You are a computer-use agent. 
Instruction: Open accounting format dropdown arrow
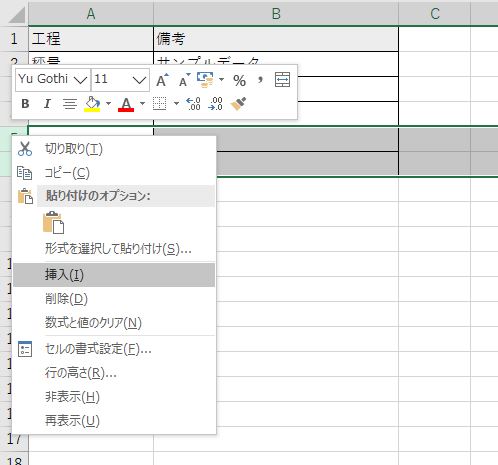tap(221, 80)
